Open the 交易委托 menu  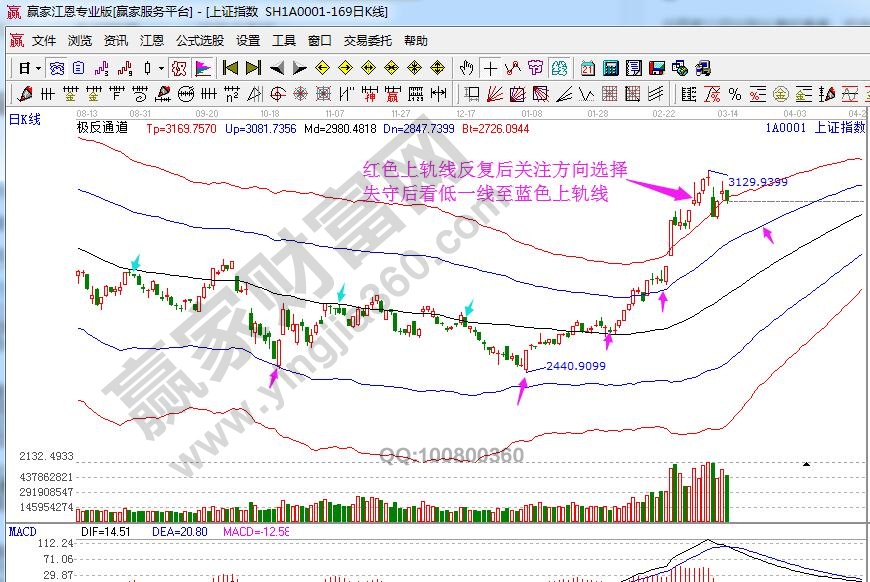[x=368, y=41]
